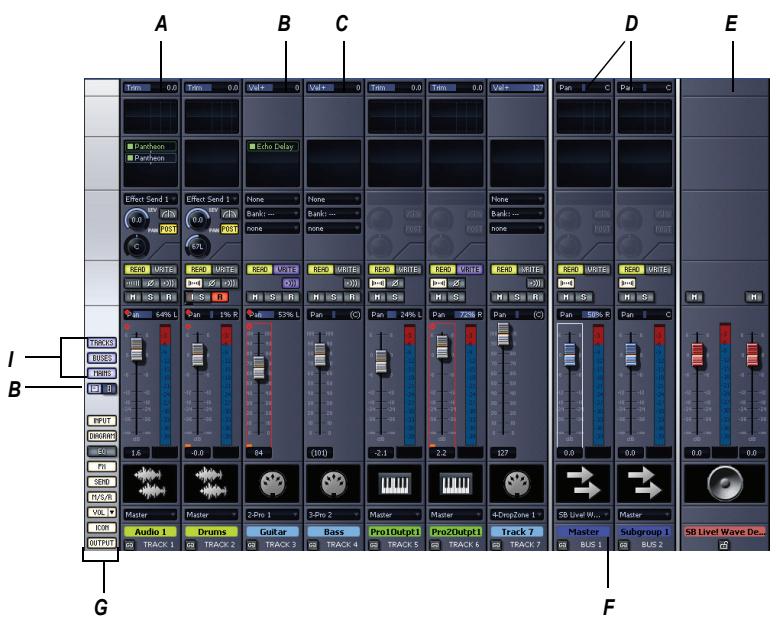Toggle phase invert on Audio 1 strip
The height and width of the screenshot is (623, 776).
150,283
